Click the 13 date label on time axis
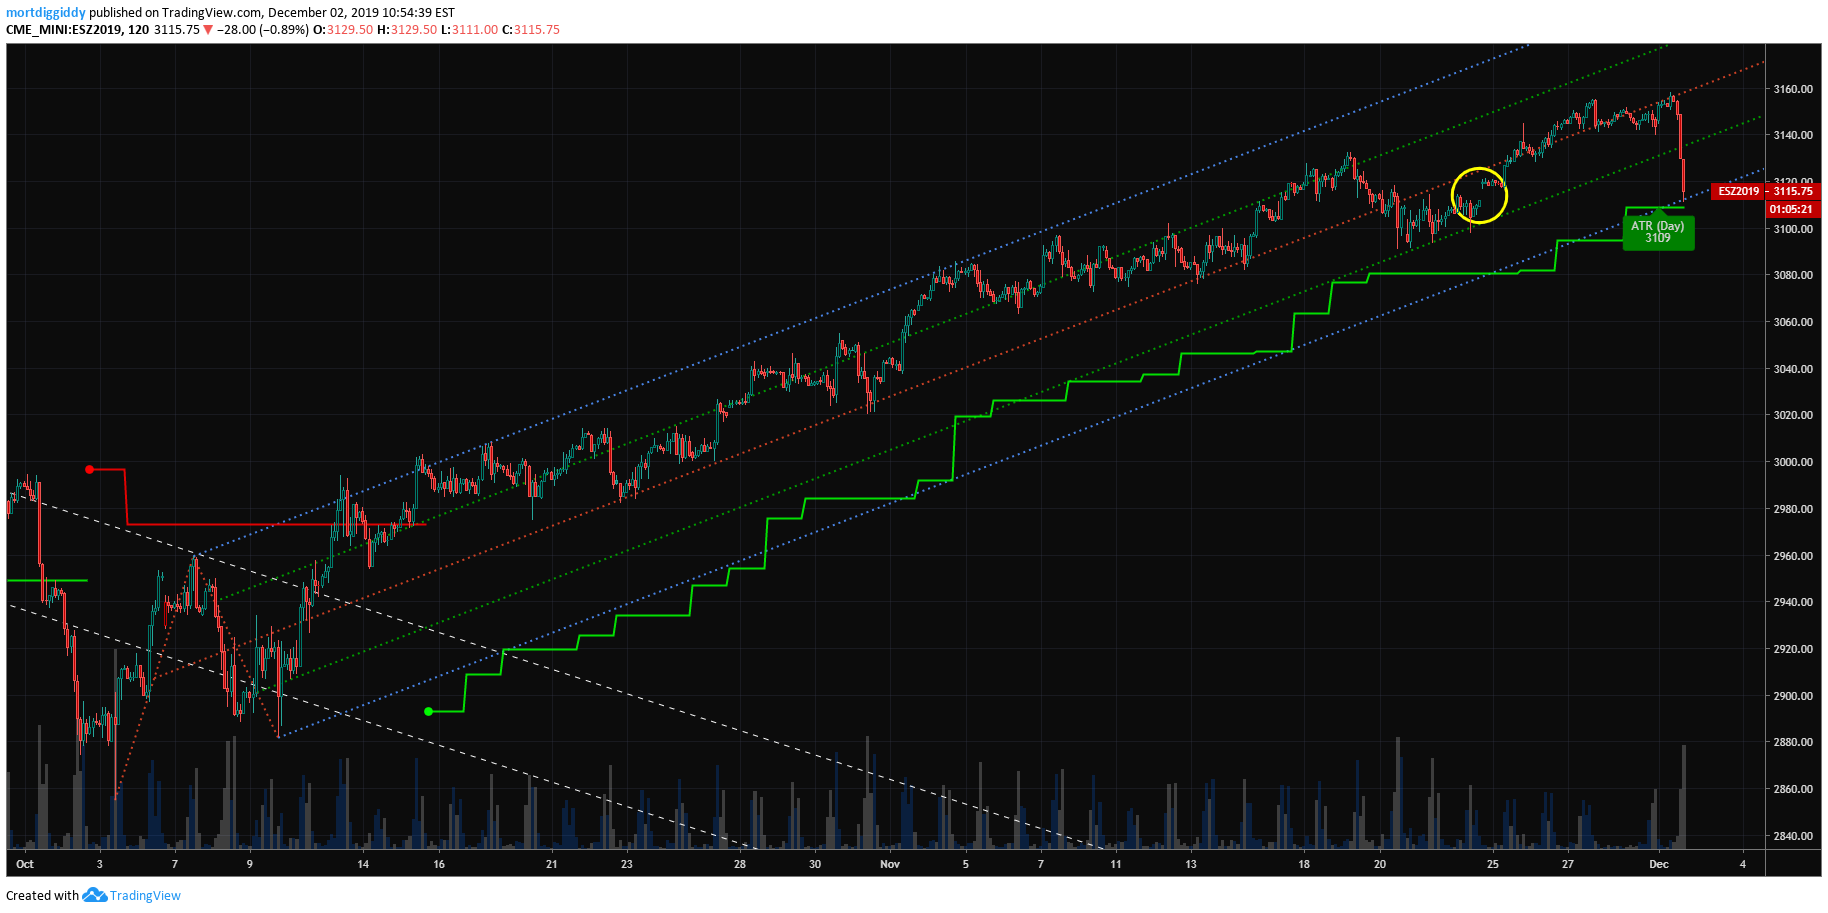Screen dimensions: 1828x913 tap(1191, 864)
